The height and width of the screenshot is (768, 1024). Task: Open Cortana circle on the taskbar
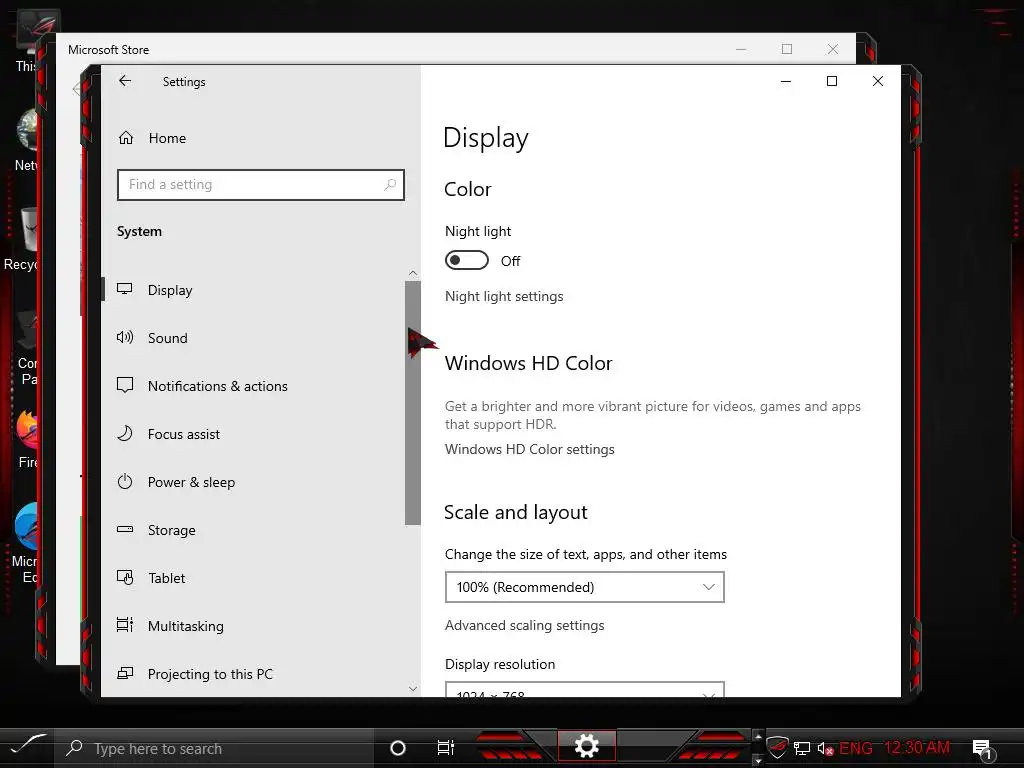(x=398, y=748)
